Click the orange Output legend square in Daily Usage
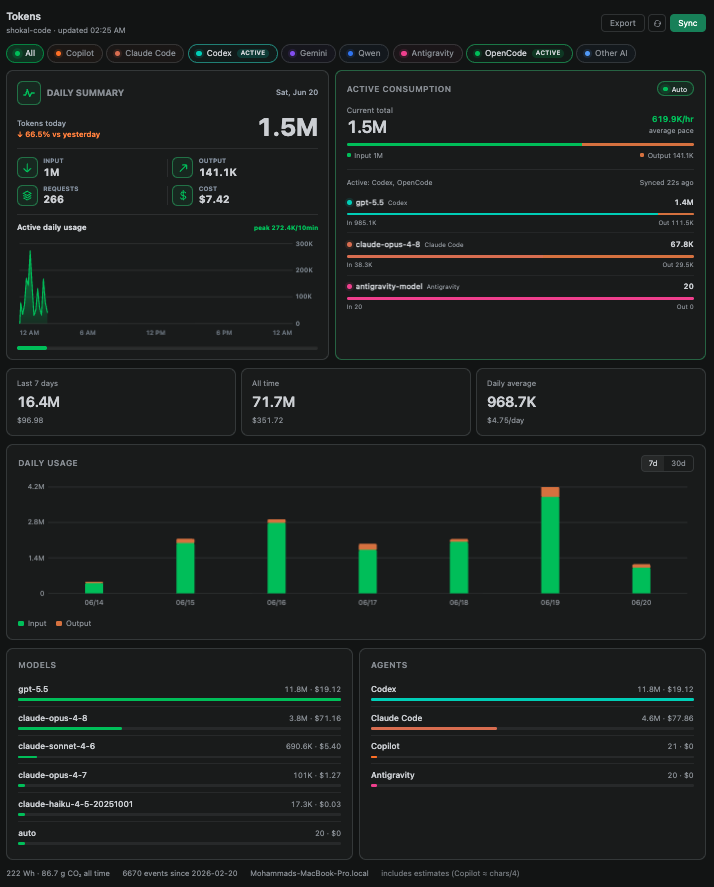 (59, 623)
